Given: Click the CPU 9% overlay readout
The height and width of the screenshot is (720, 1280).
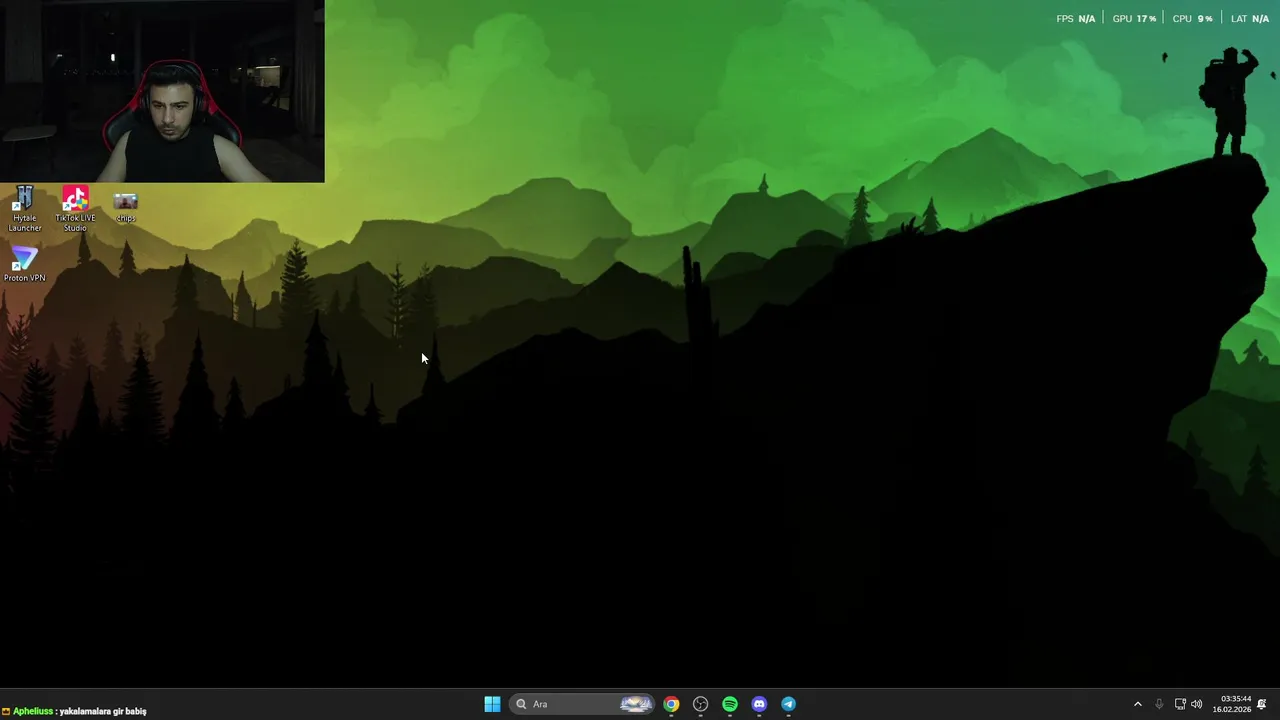Looking at the screenshot, I should (x=1192, y=18).
